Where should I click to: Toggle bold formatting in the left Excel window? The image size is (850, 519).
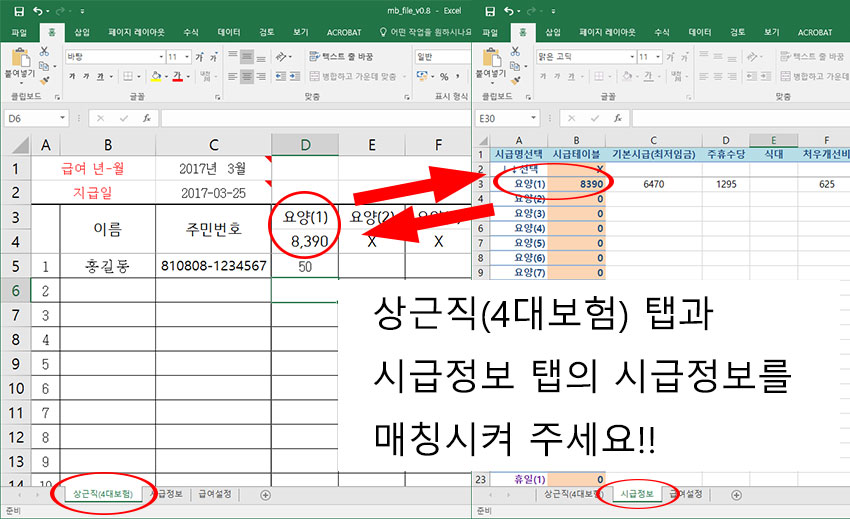71,76
